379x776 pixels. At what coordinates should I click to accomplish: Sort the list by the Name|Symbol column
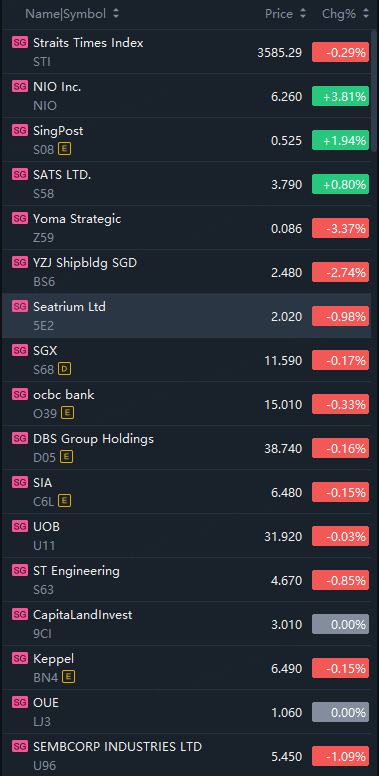pyautogui.click(x=72, y=14)
